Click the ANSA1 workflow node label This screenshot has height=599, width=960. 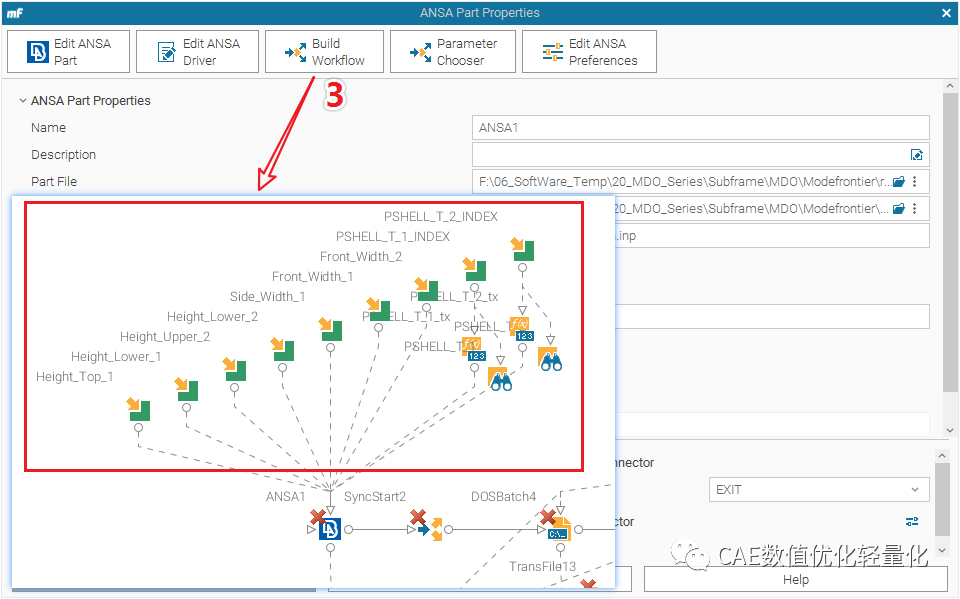point(285,497)
